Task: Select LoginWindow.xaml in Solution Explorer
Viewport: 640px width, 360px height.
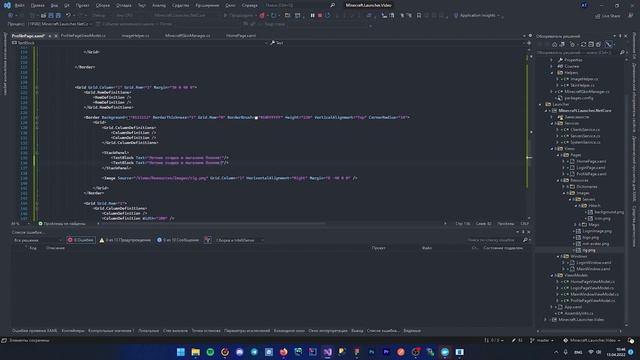Action: pos(593,262)
